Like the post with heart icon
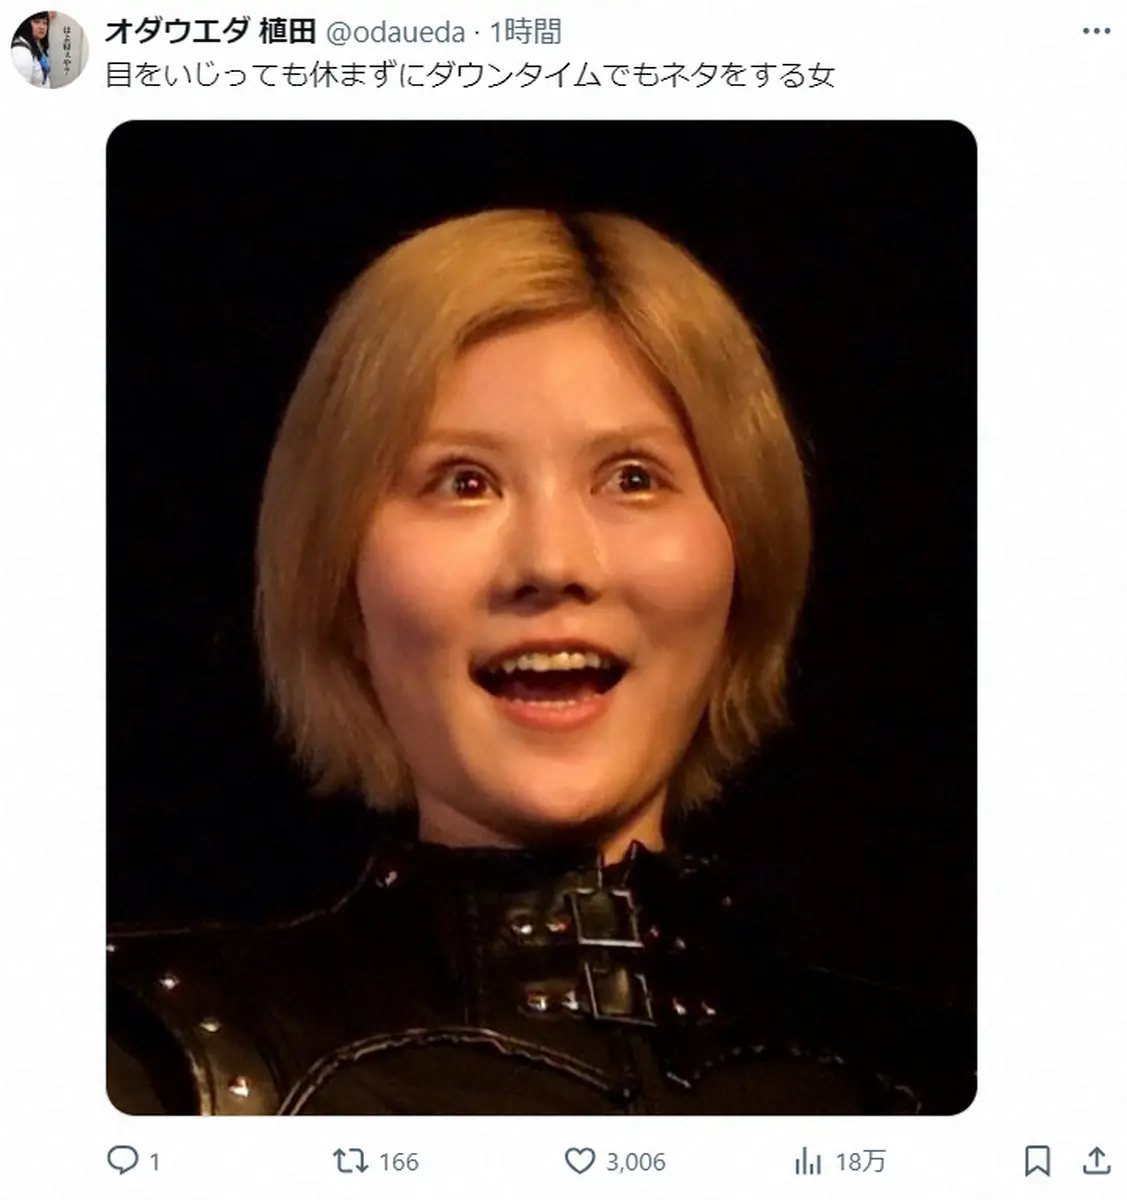 (580, 1160)
